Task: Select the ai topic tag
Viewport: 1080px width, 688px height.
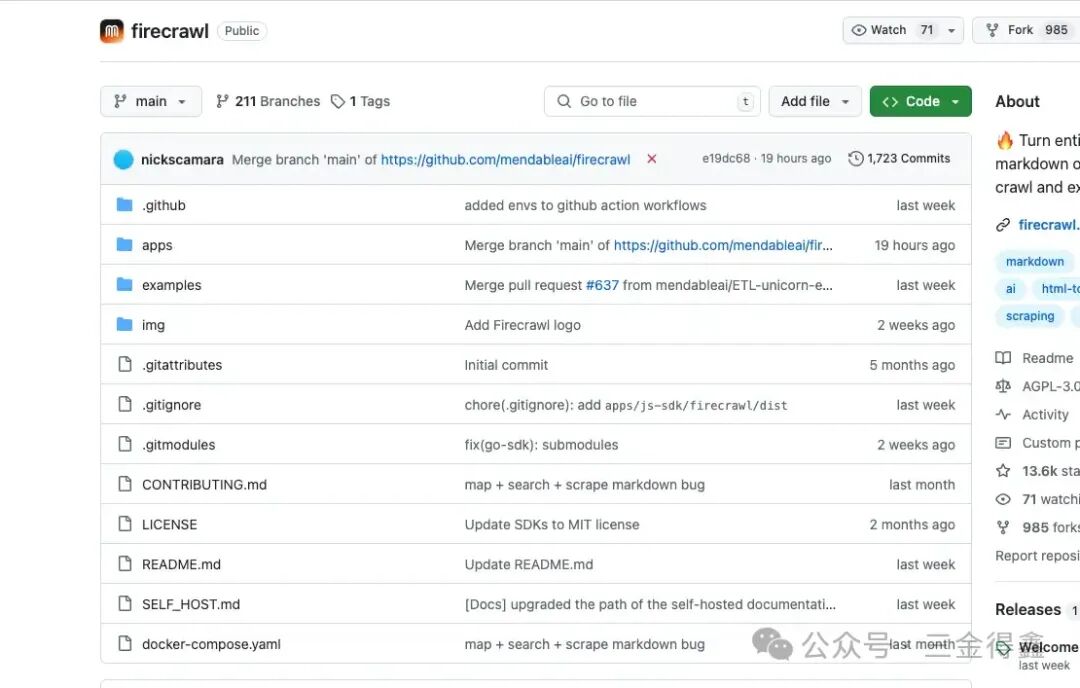Action: pos(1010,289)
